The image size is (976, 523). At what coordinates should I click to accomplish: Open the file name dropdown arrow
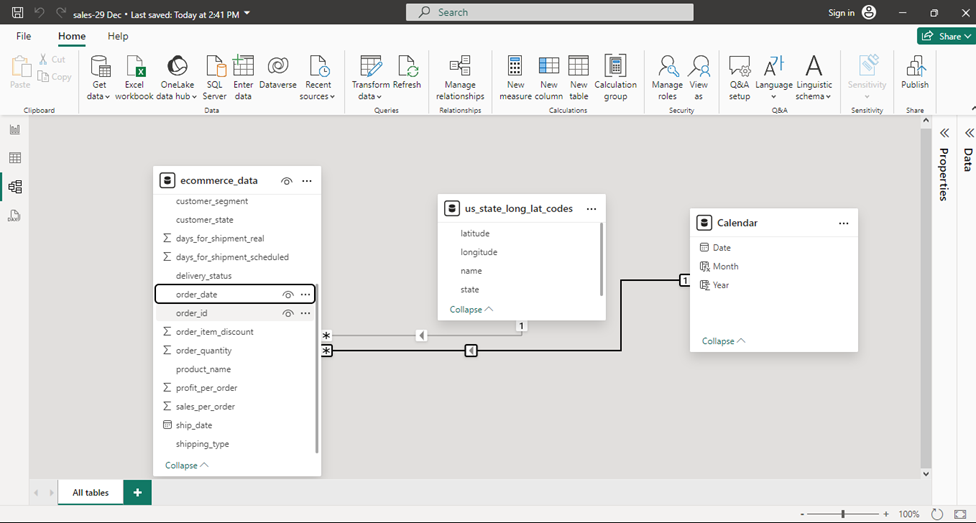click(x=248, y=13)
